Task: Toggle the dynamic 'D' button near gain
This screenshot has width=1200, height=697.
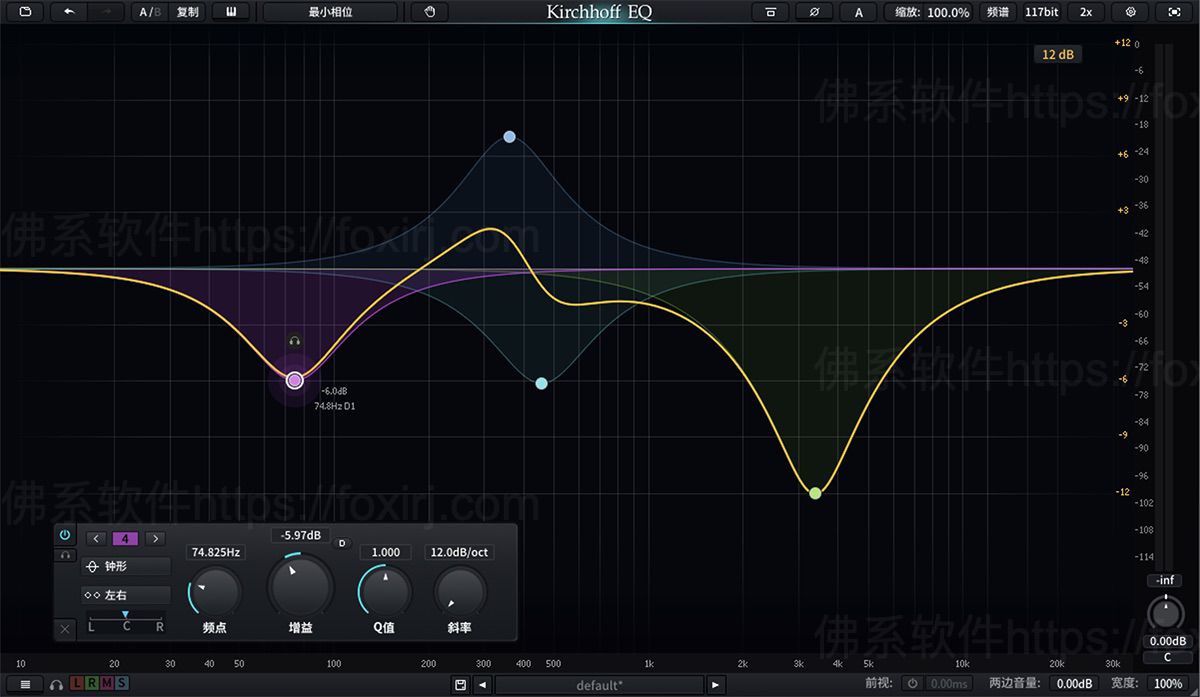Action: (341, 542)
